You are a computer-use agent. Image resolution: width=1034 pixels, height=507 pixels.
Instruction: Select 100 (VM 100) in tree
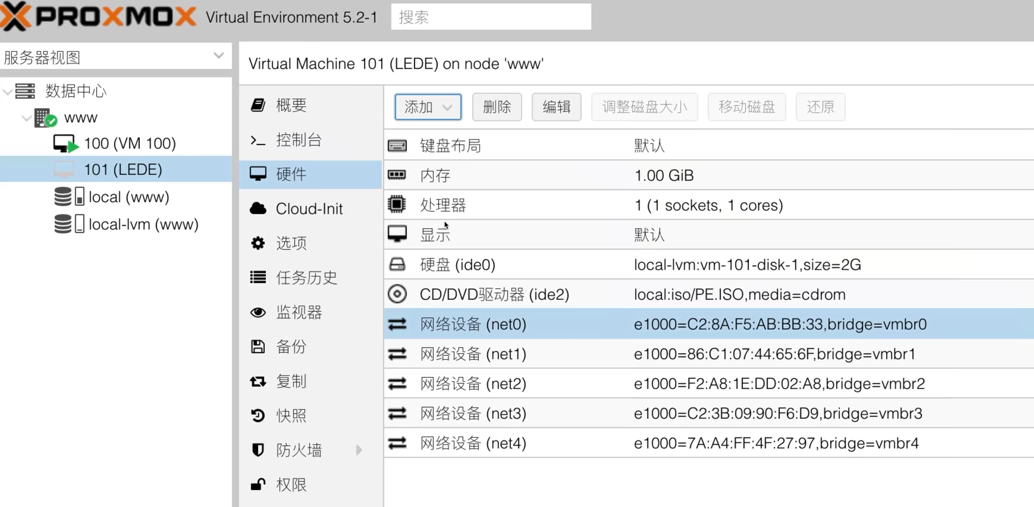129,143
